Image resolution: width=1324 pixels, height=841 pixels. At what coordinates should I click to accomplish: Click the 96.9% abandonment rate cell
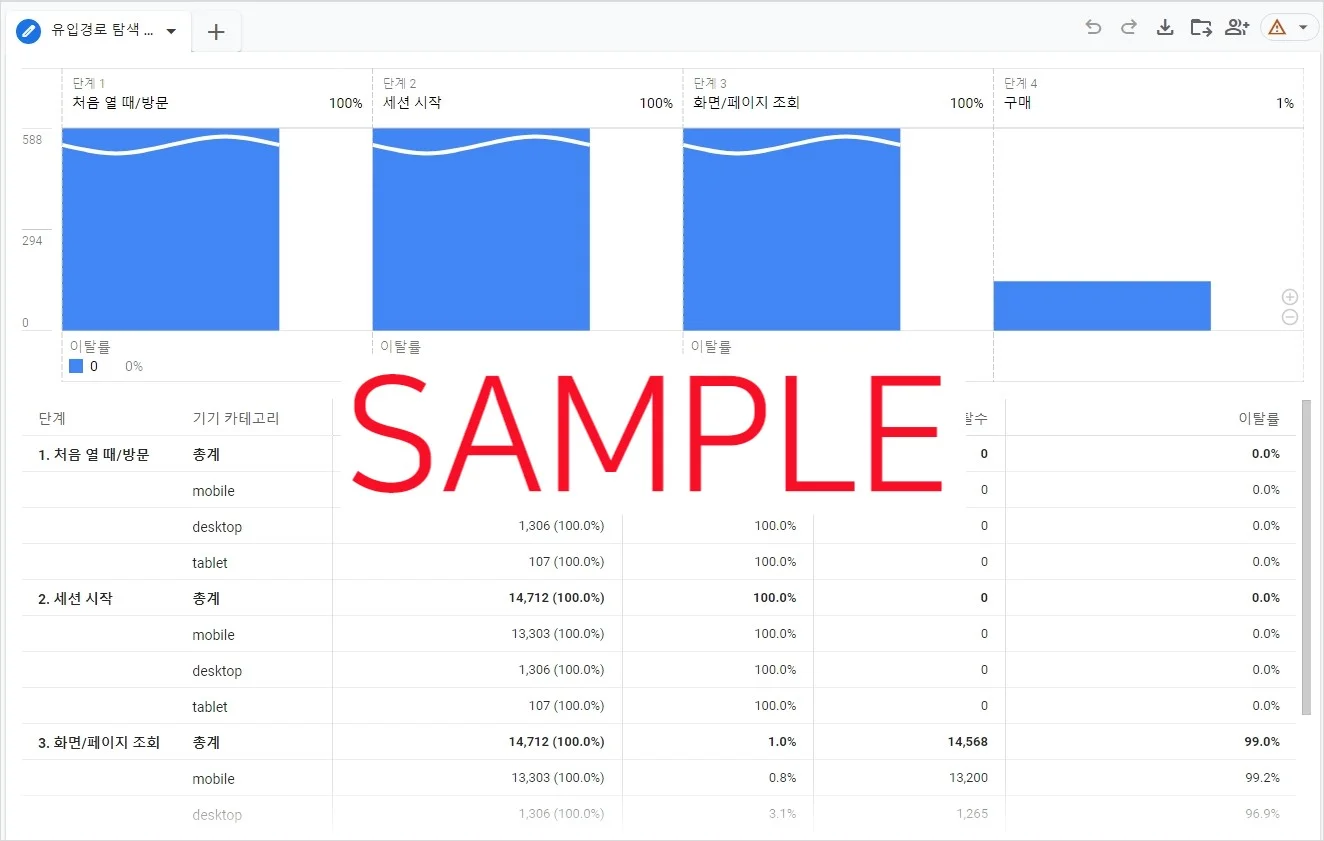tap(1262, 814)
